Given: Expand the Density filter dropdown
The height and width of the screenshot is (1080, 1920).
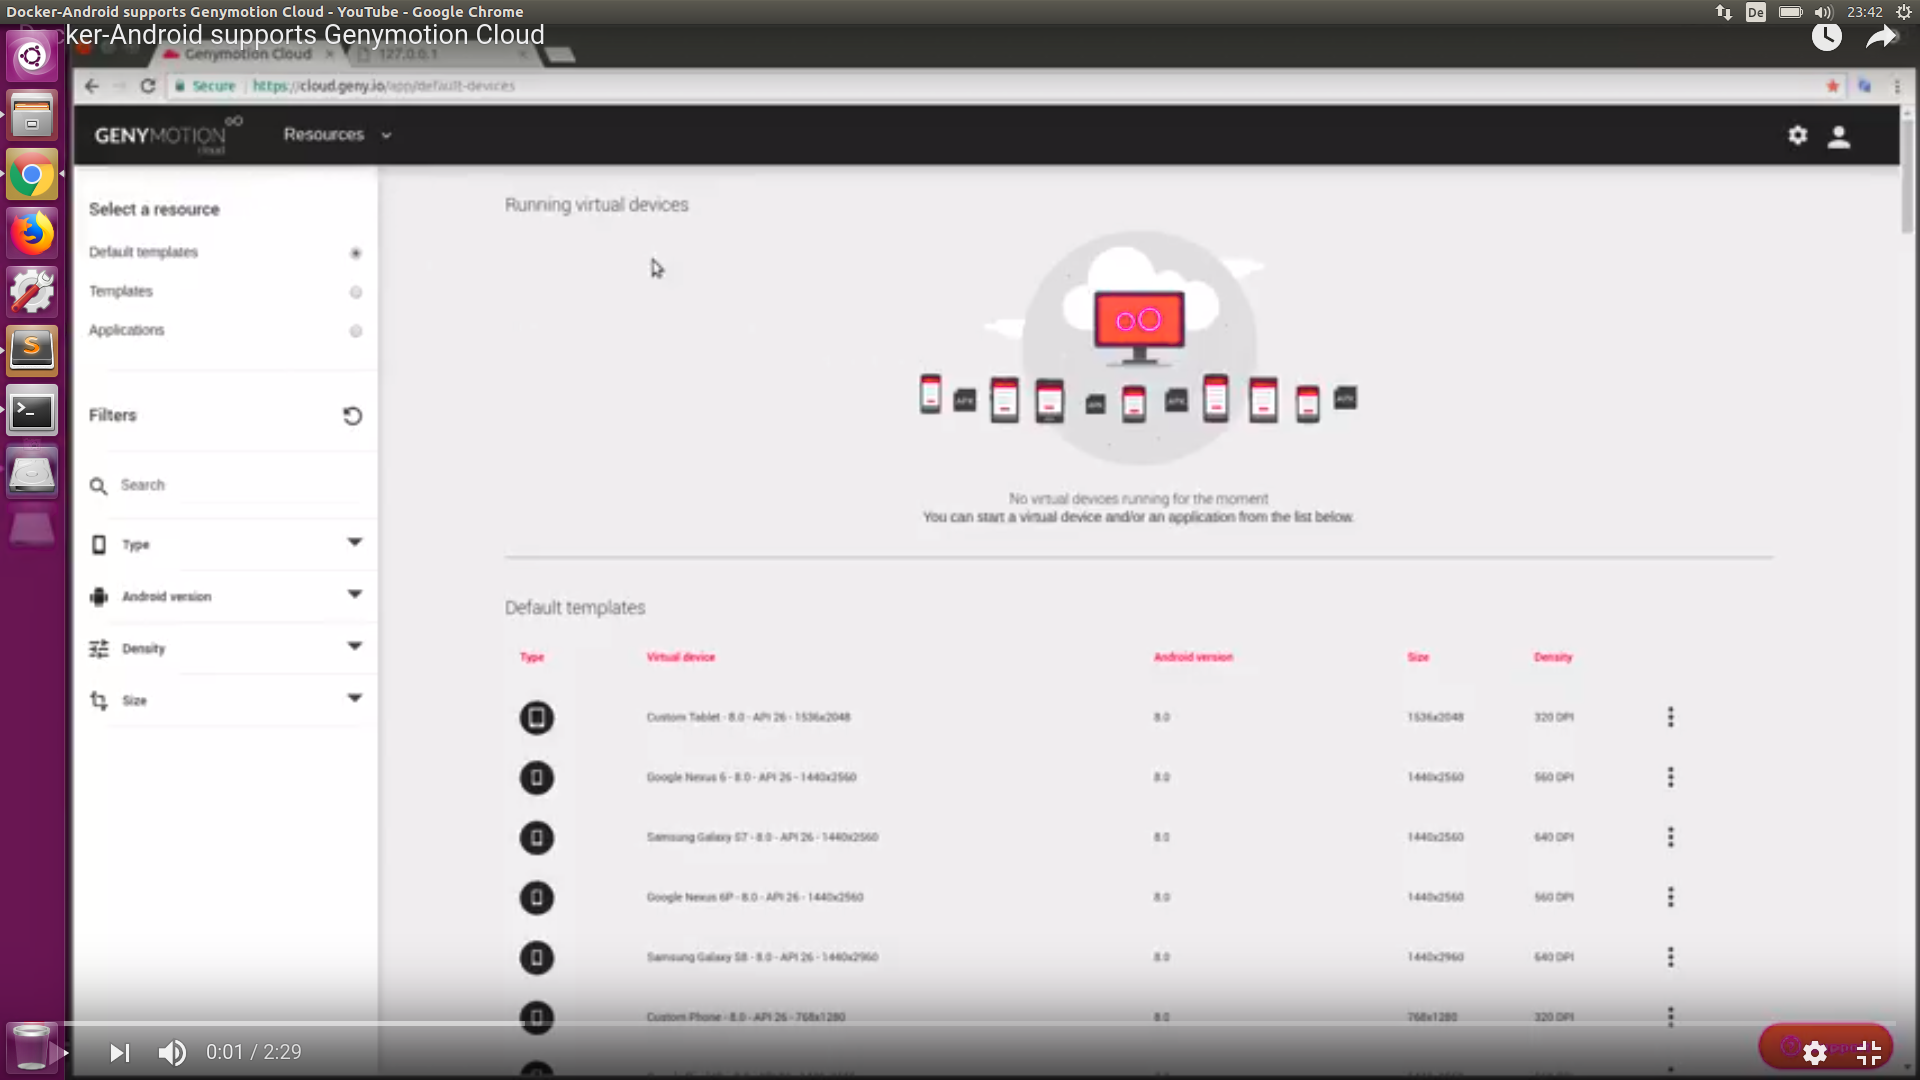Looking at the screenshot, I should [354, 647].
